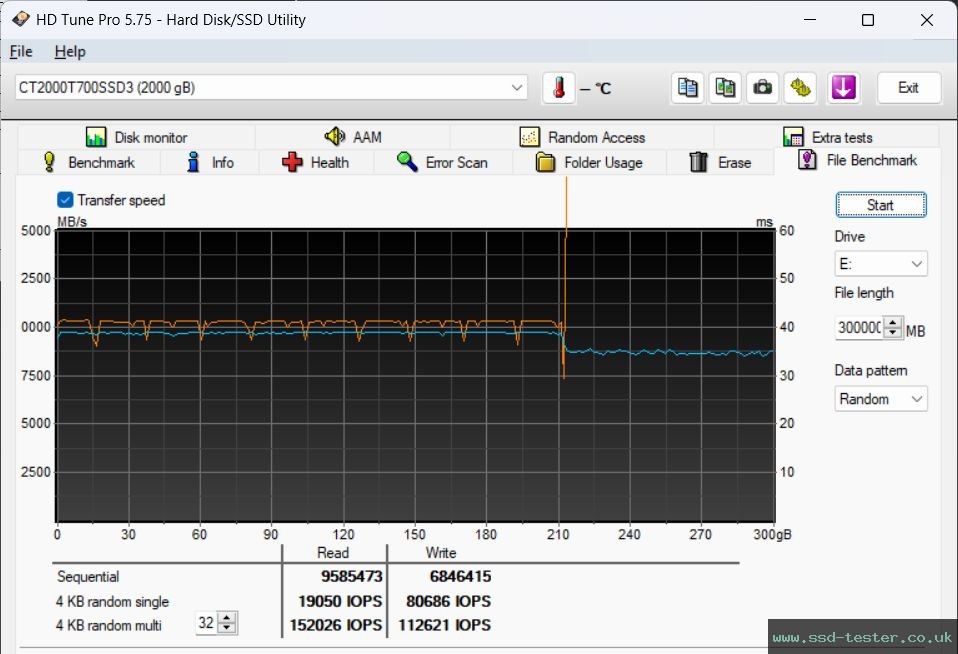Open the drive selection dropdown CT2000T700SSD3
The width and height of the screenshot is (958, 654).
pos(271,88)
